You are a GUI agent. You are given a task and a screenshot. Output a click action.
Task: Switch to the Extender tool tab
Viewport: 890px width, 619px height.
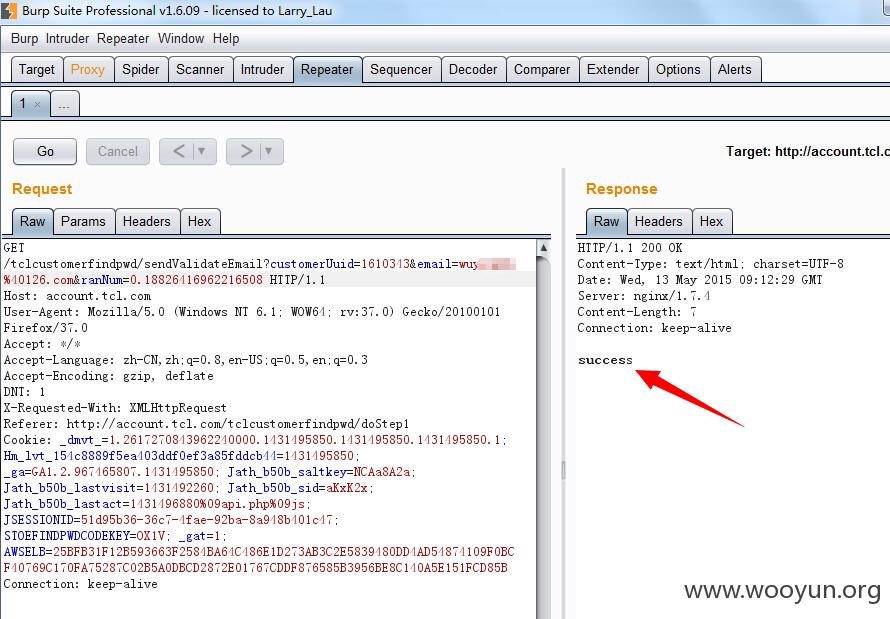[x=613, y=69]
